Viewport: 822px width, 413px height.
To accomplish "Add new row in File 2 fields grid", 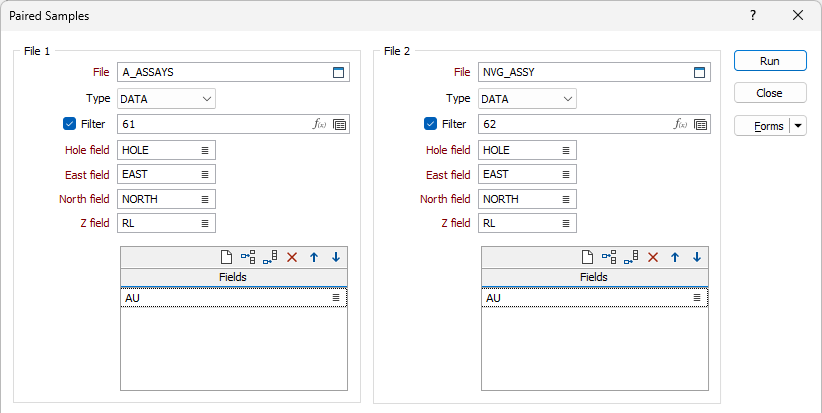I will pos(588,257).
